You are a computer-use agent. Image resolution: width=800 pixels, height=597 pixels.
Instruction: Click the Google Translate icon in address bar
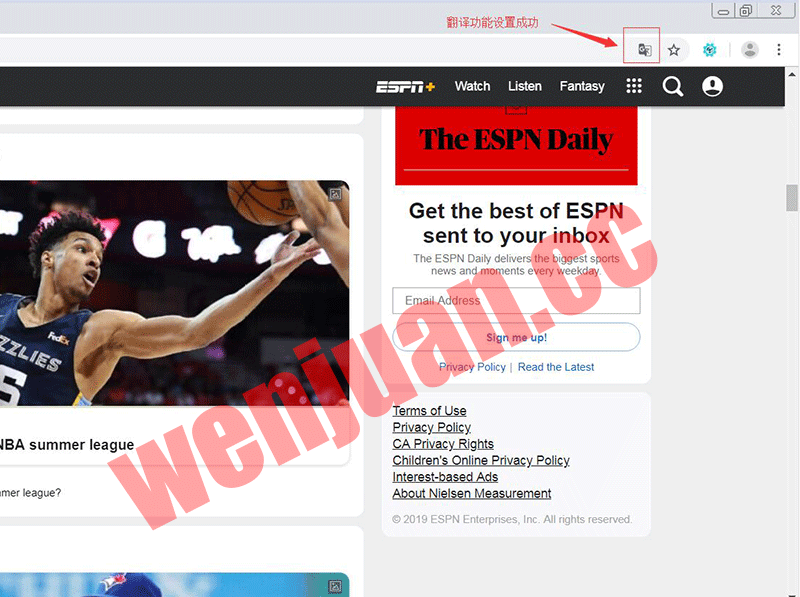click(x=645, y=50)
